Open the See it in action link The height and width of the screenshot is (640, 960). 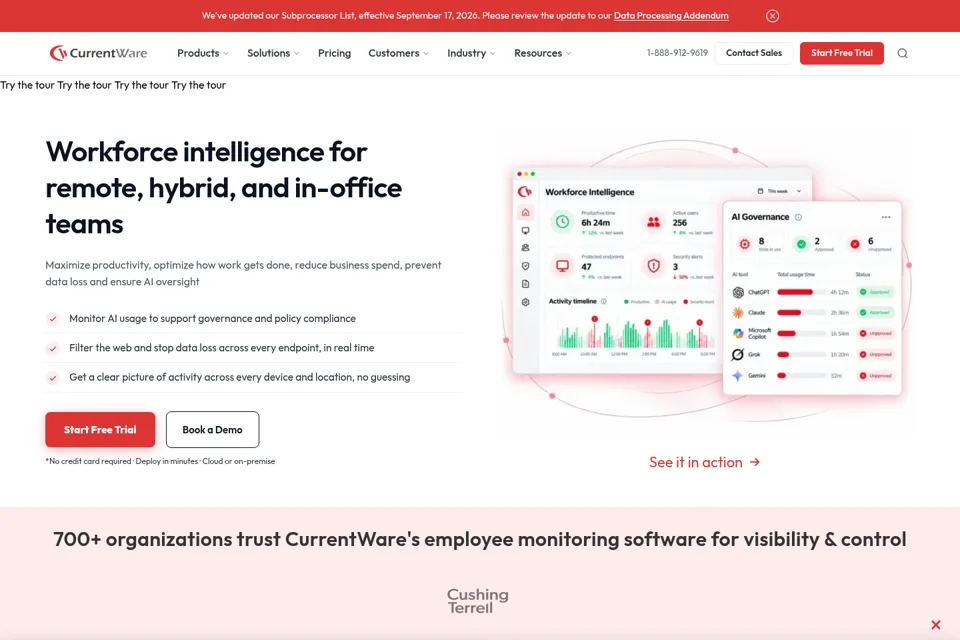pos(704,462)
